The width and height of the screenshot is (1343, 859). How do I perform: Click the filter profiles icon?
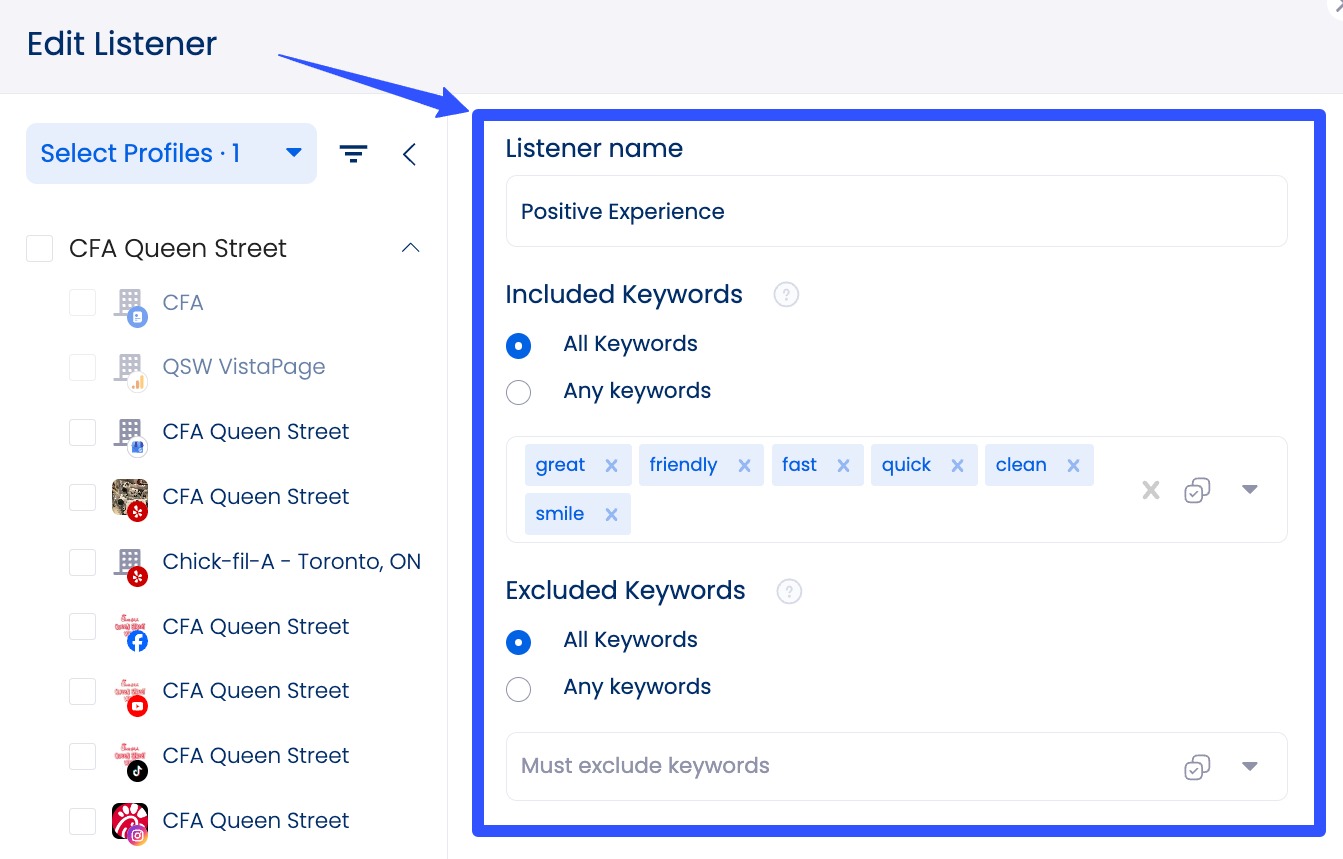click(x=353, y=154)
